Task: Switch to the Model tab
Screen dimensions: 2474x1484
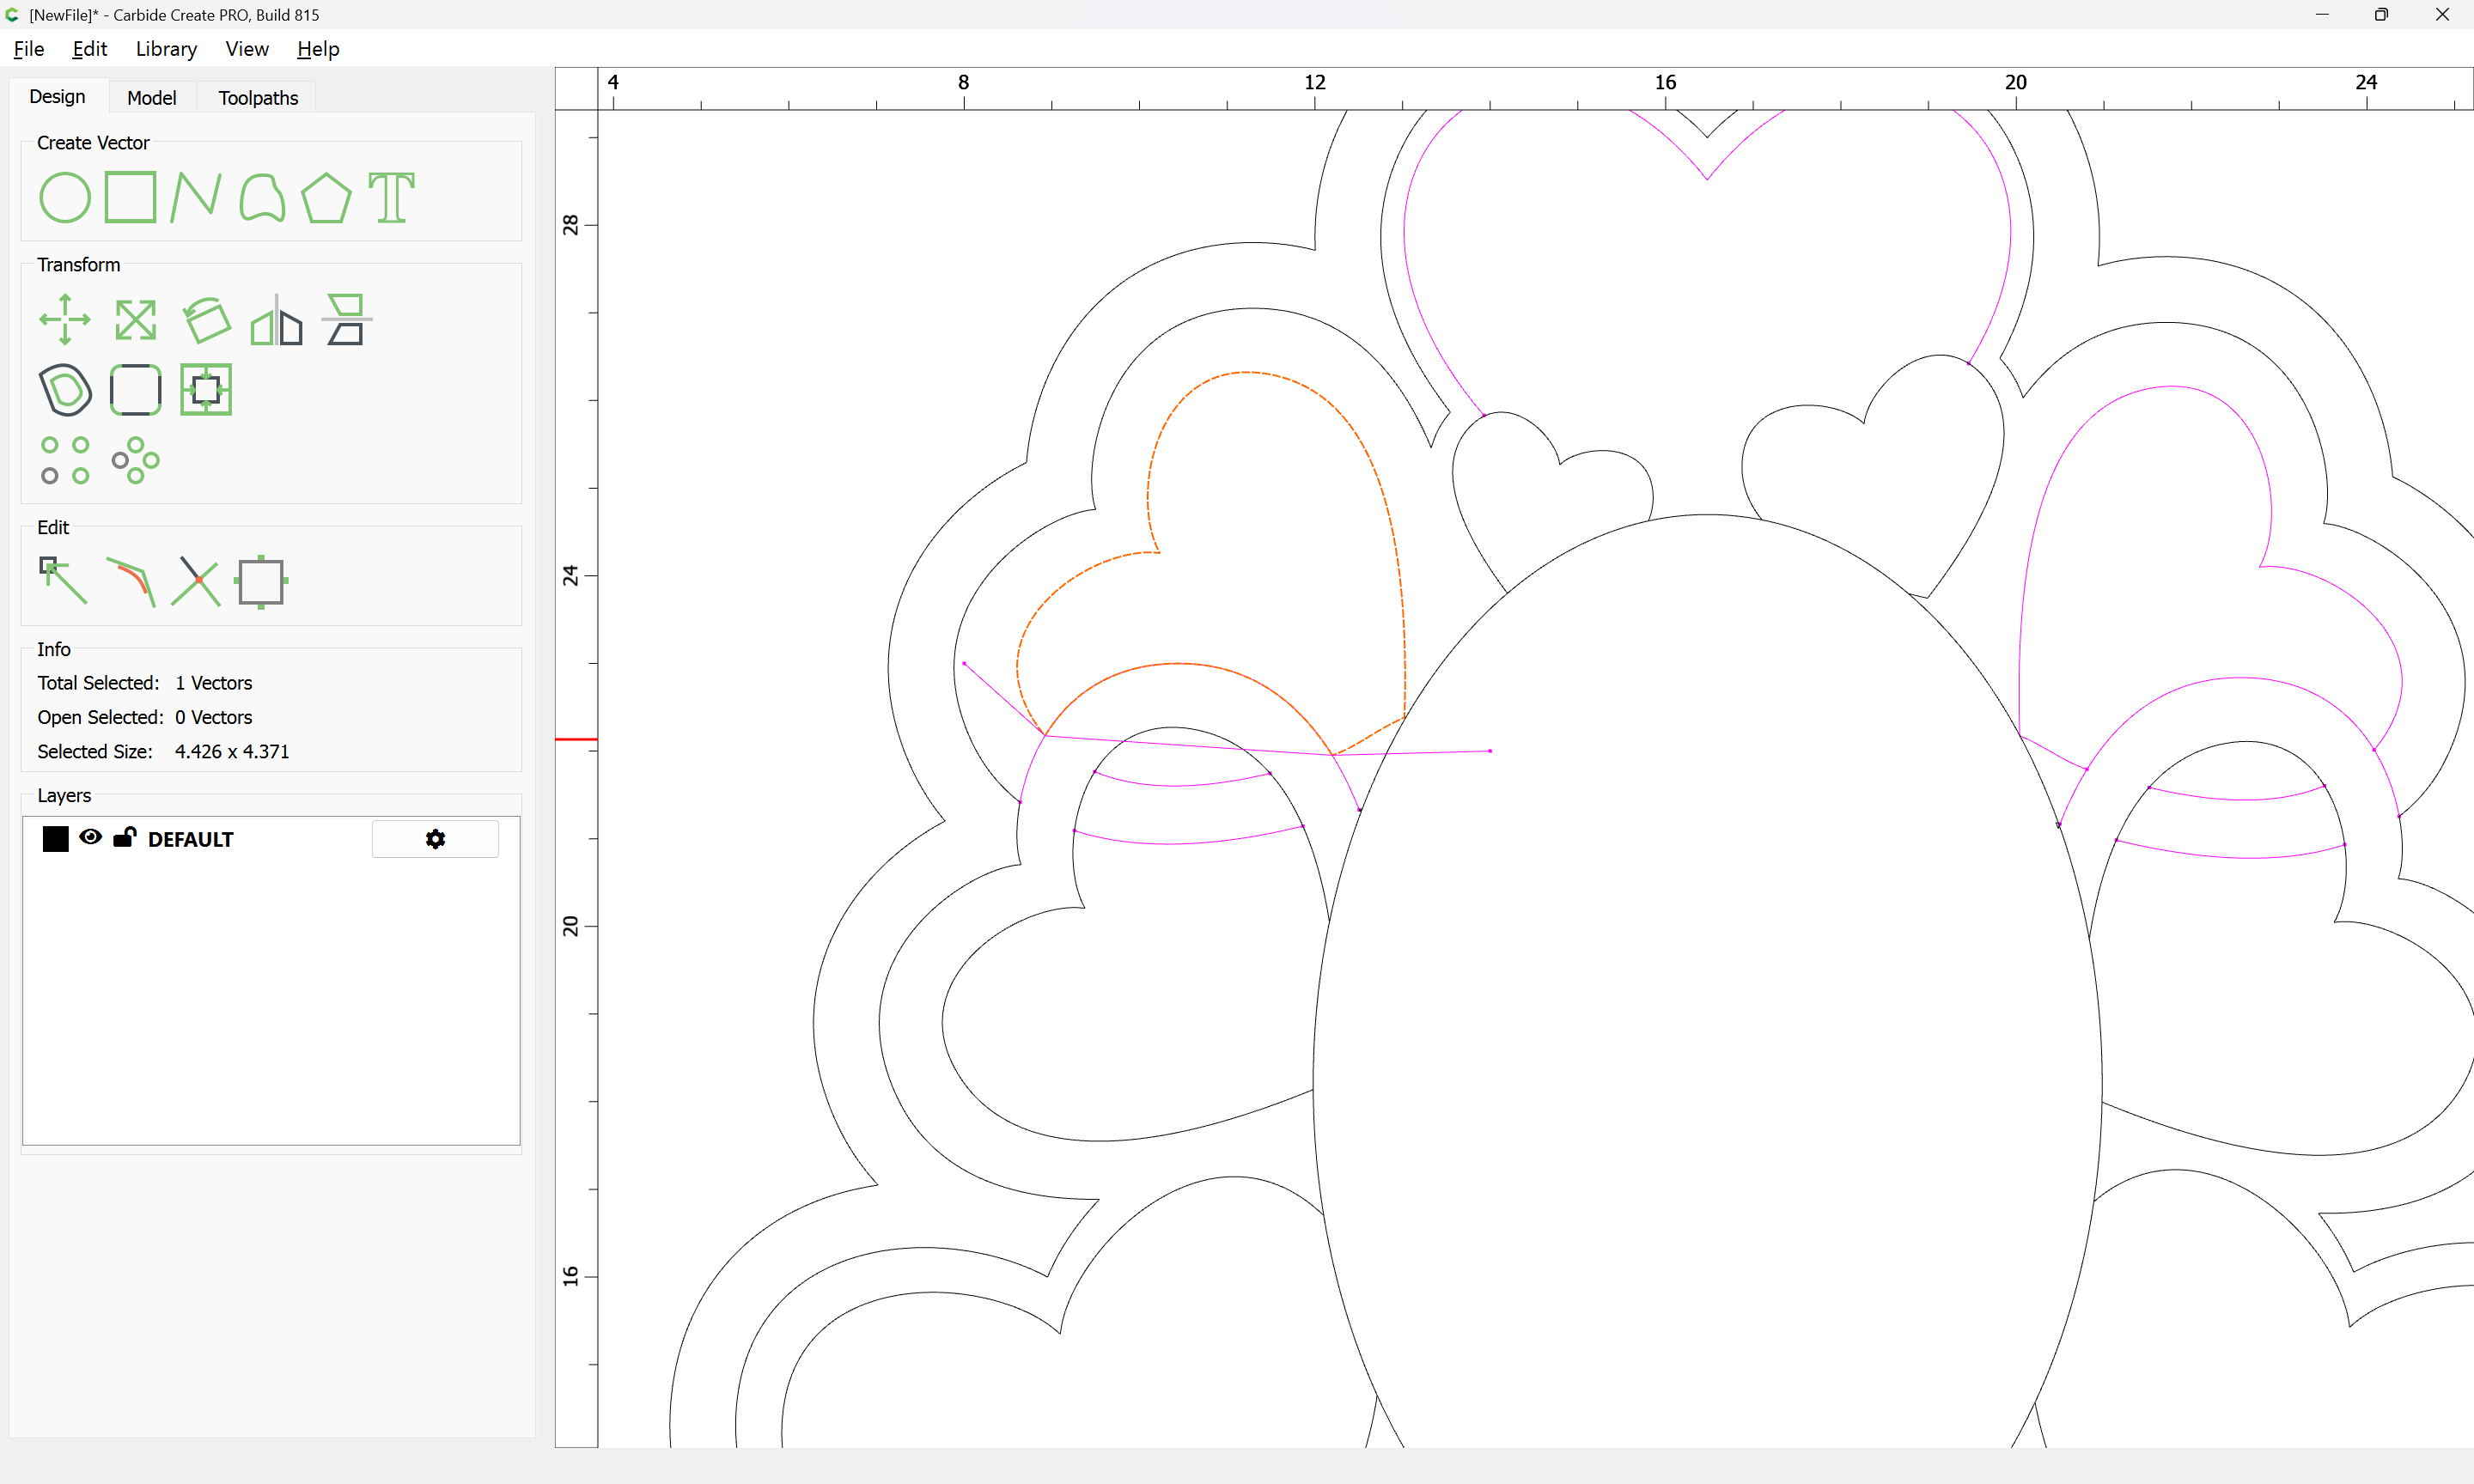Action: [152, 98]
